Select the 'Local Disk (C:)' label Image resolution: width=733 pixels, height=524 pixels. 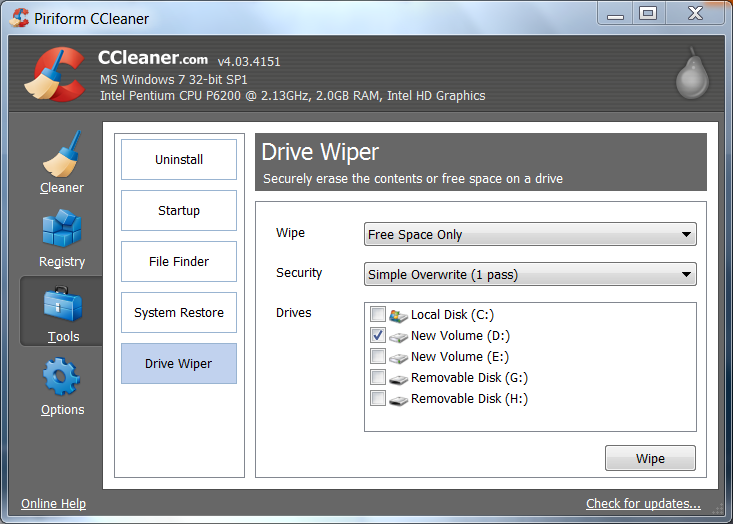tap(452, 315)
